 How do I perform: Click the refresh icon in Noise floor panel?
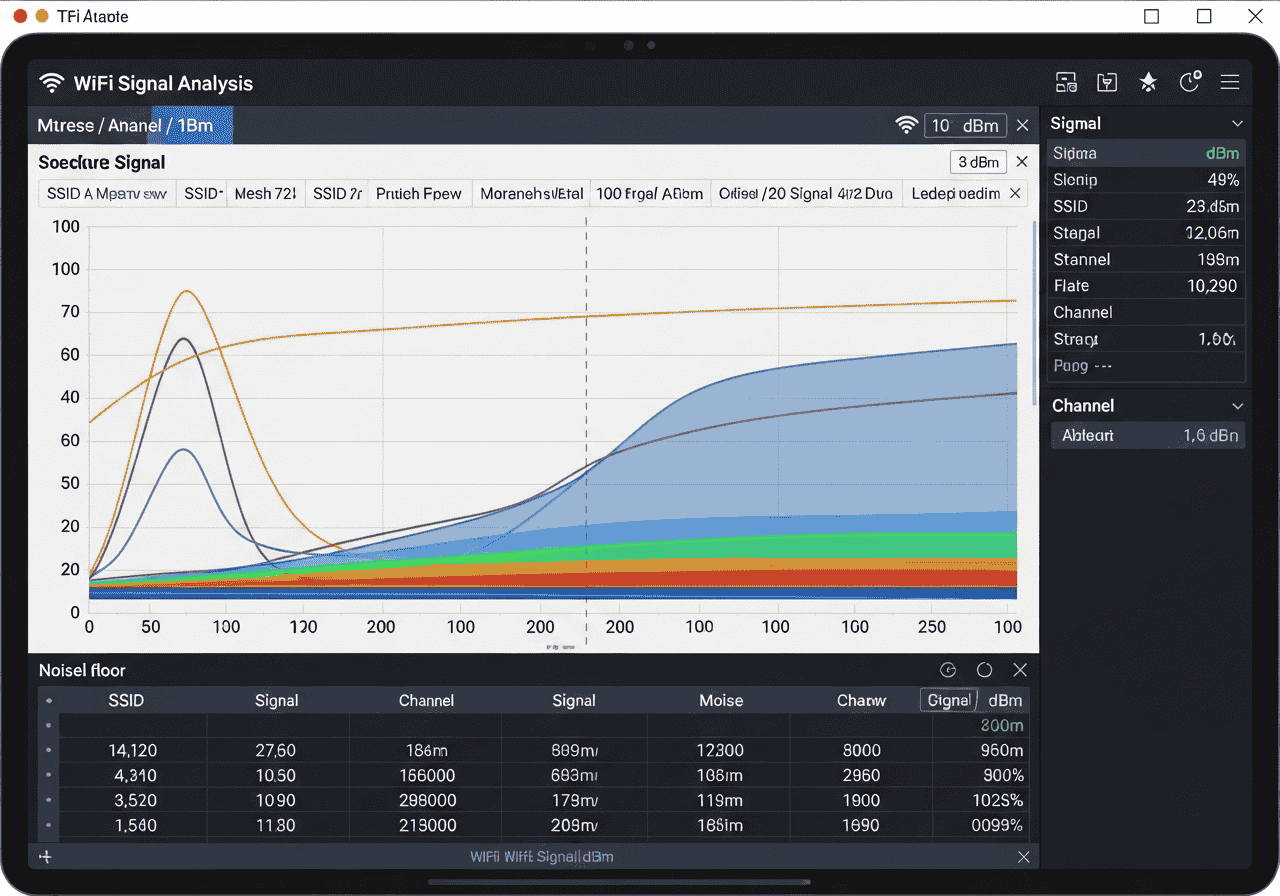(x=948, y=670)
